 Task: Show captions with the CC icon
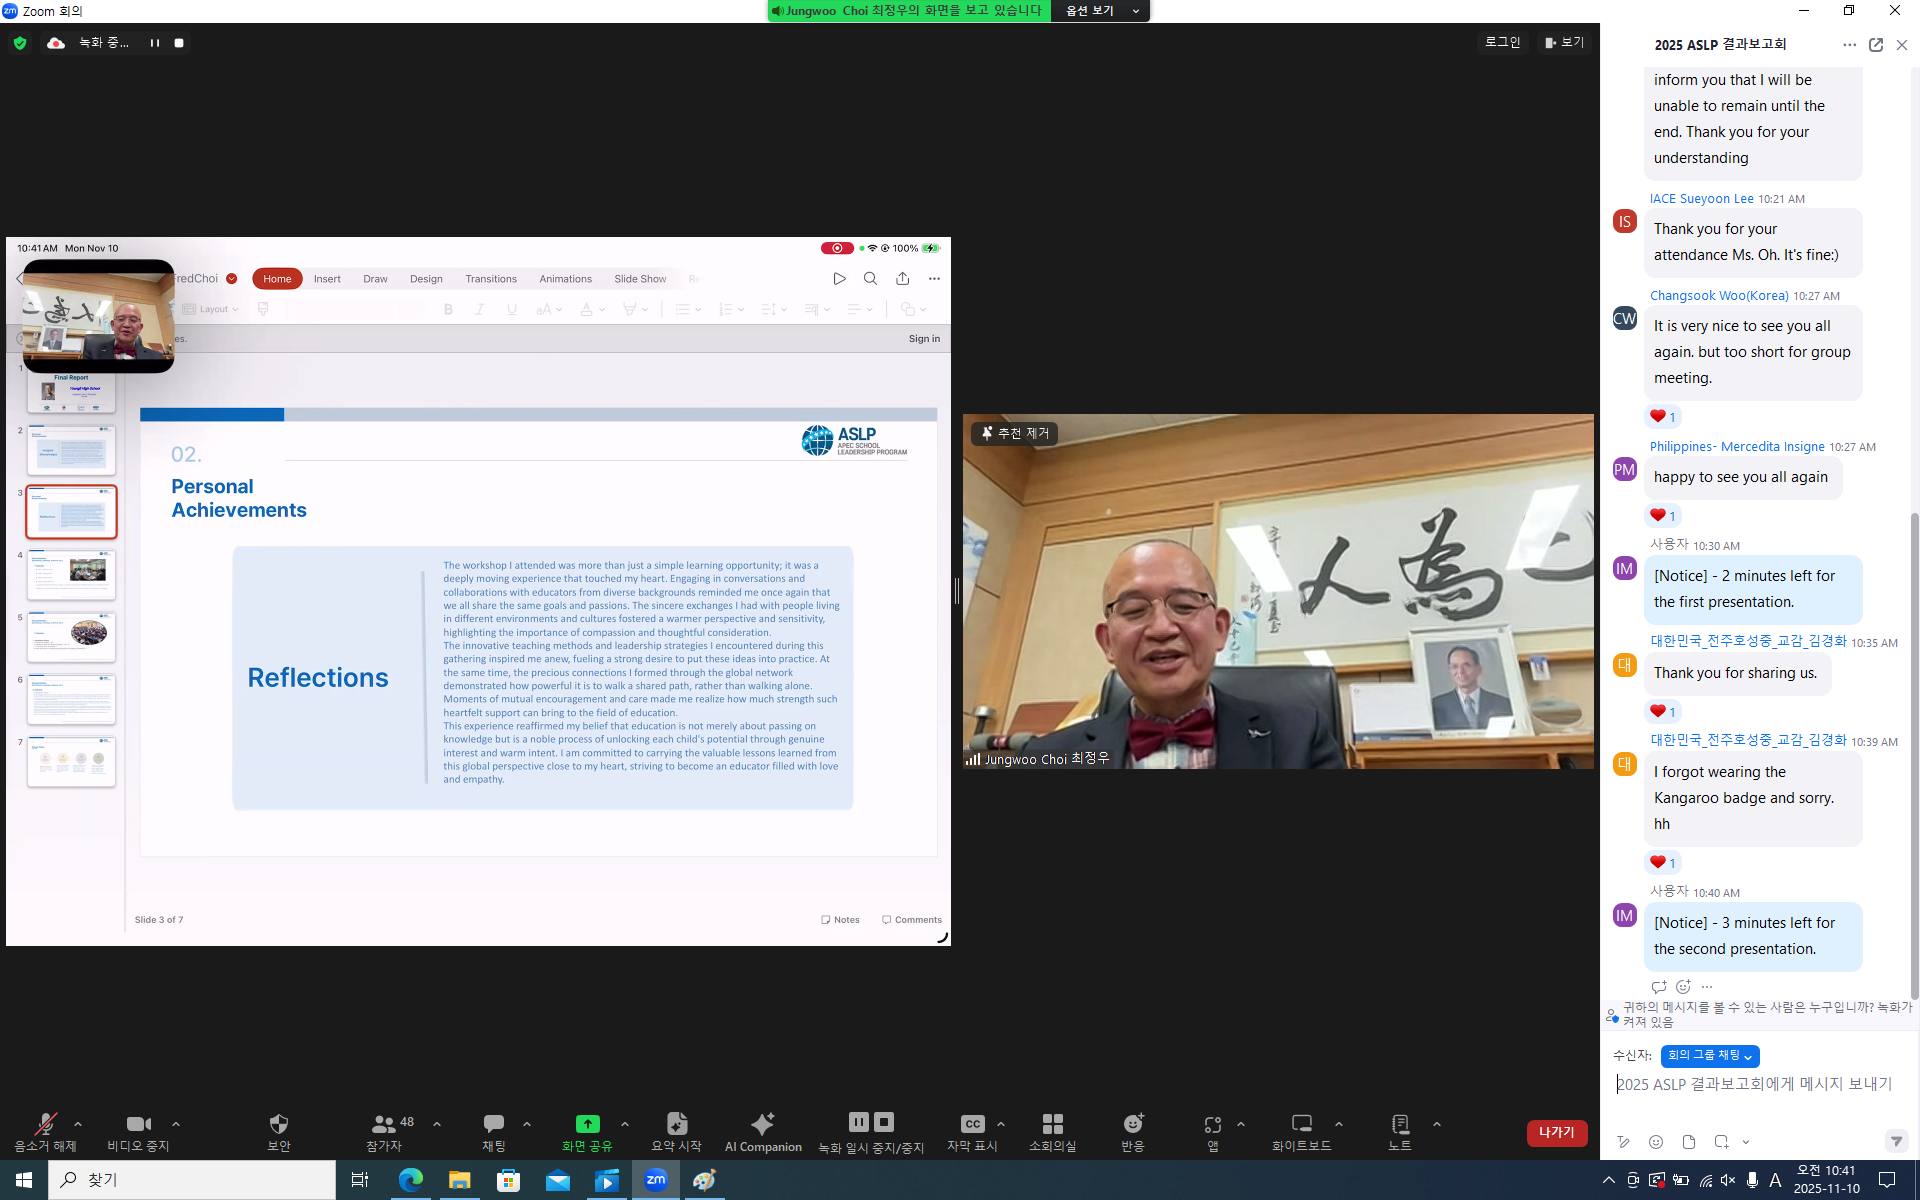(x=972, y=1125)
